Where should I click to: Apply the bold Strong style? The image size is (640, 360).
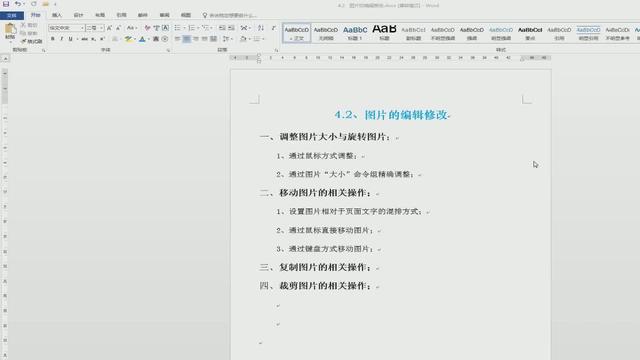(x=530, y=33)
